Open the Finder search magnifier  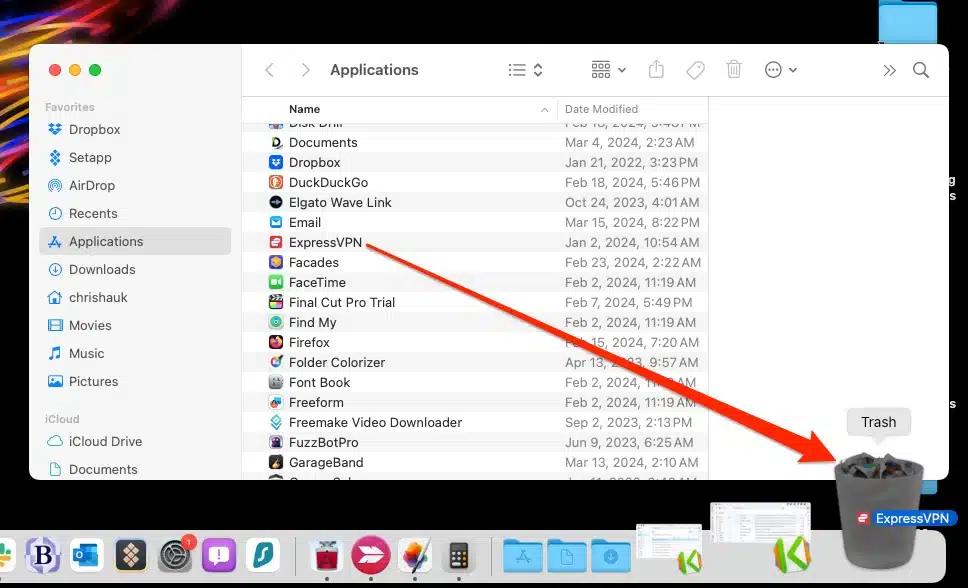point(921,70)
